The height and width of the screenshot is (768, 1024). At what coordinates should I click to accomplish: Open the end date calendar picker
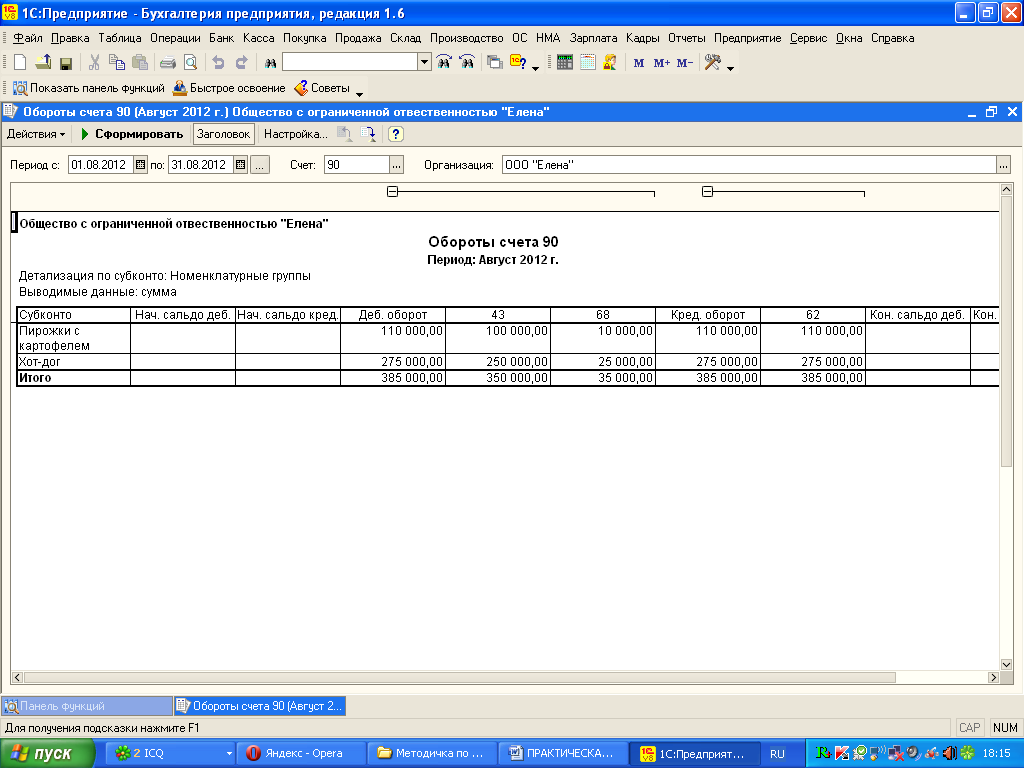tap(240, 165)
